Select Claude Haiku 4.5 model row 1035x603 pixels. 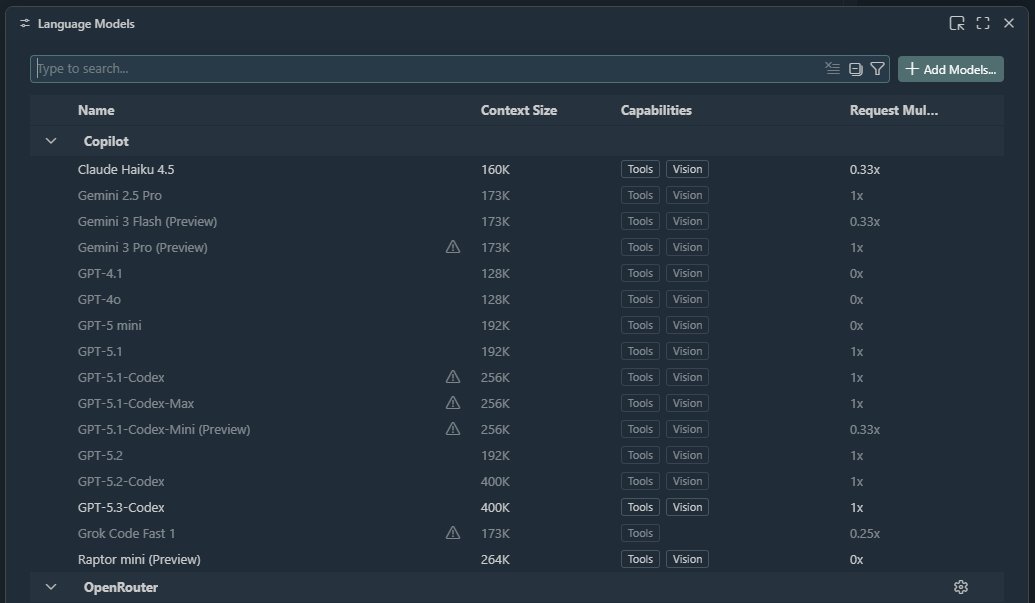[x=517, y=169]
